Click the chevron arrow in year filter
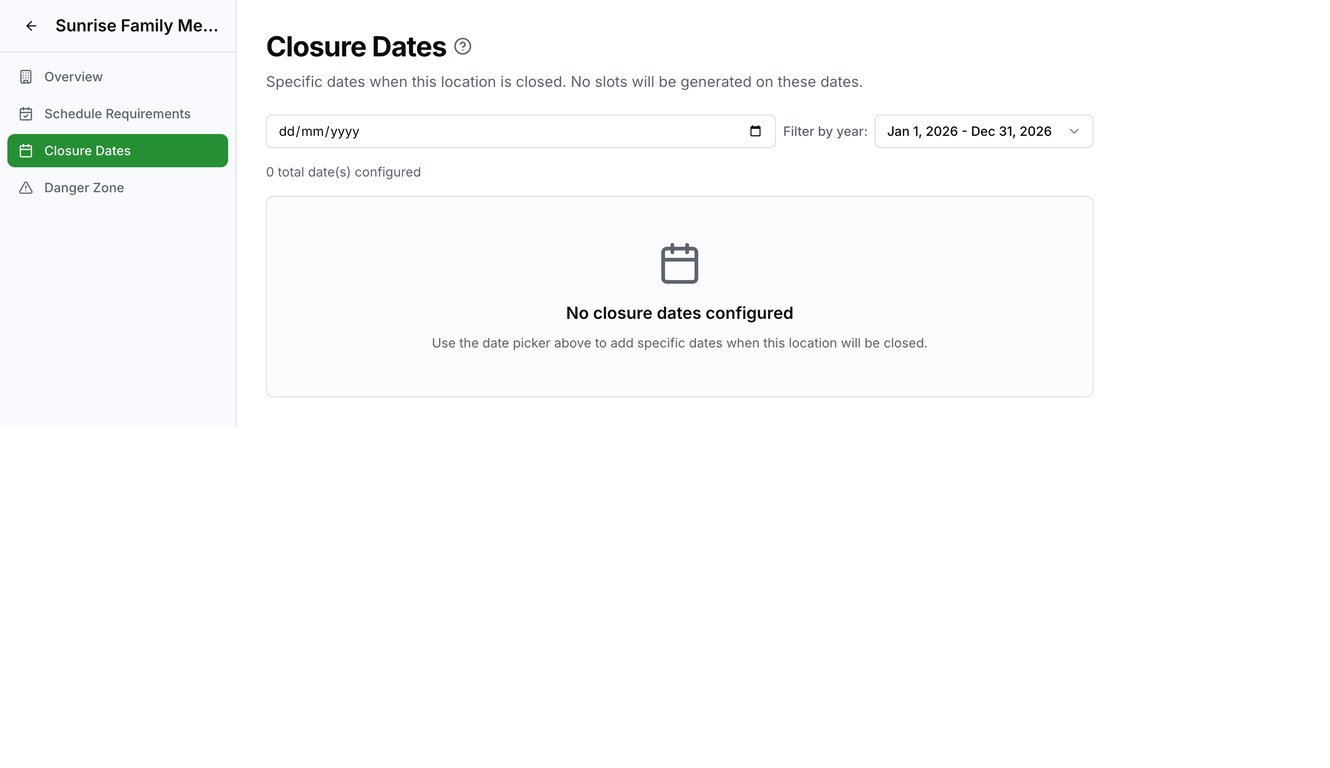Image resolution: width=1330 pixels, height=768 pixels. point(1074,131)
